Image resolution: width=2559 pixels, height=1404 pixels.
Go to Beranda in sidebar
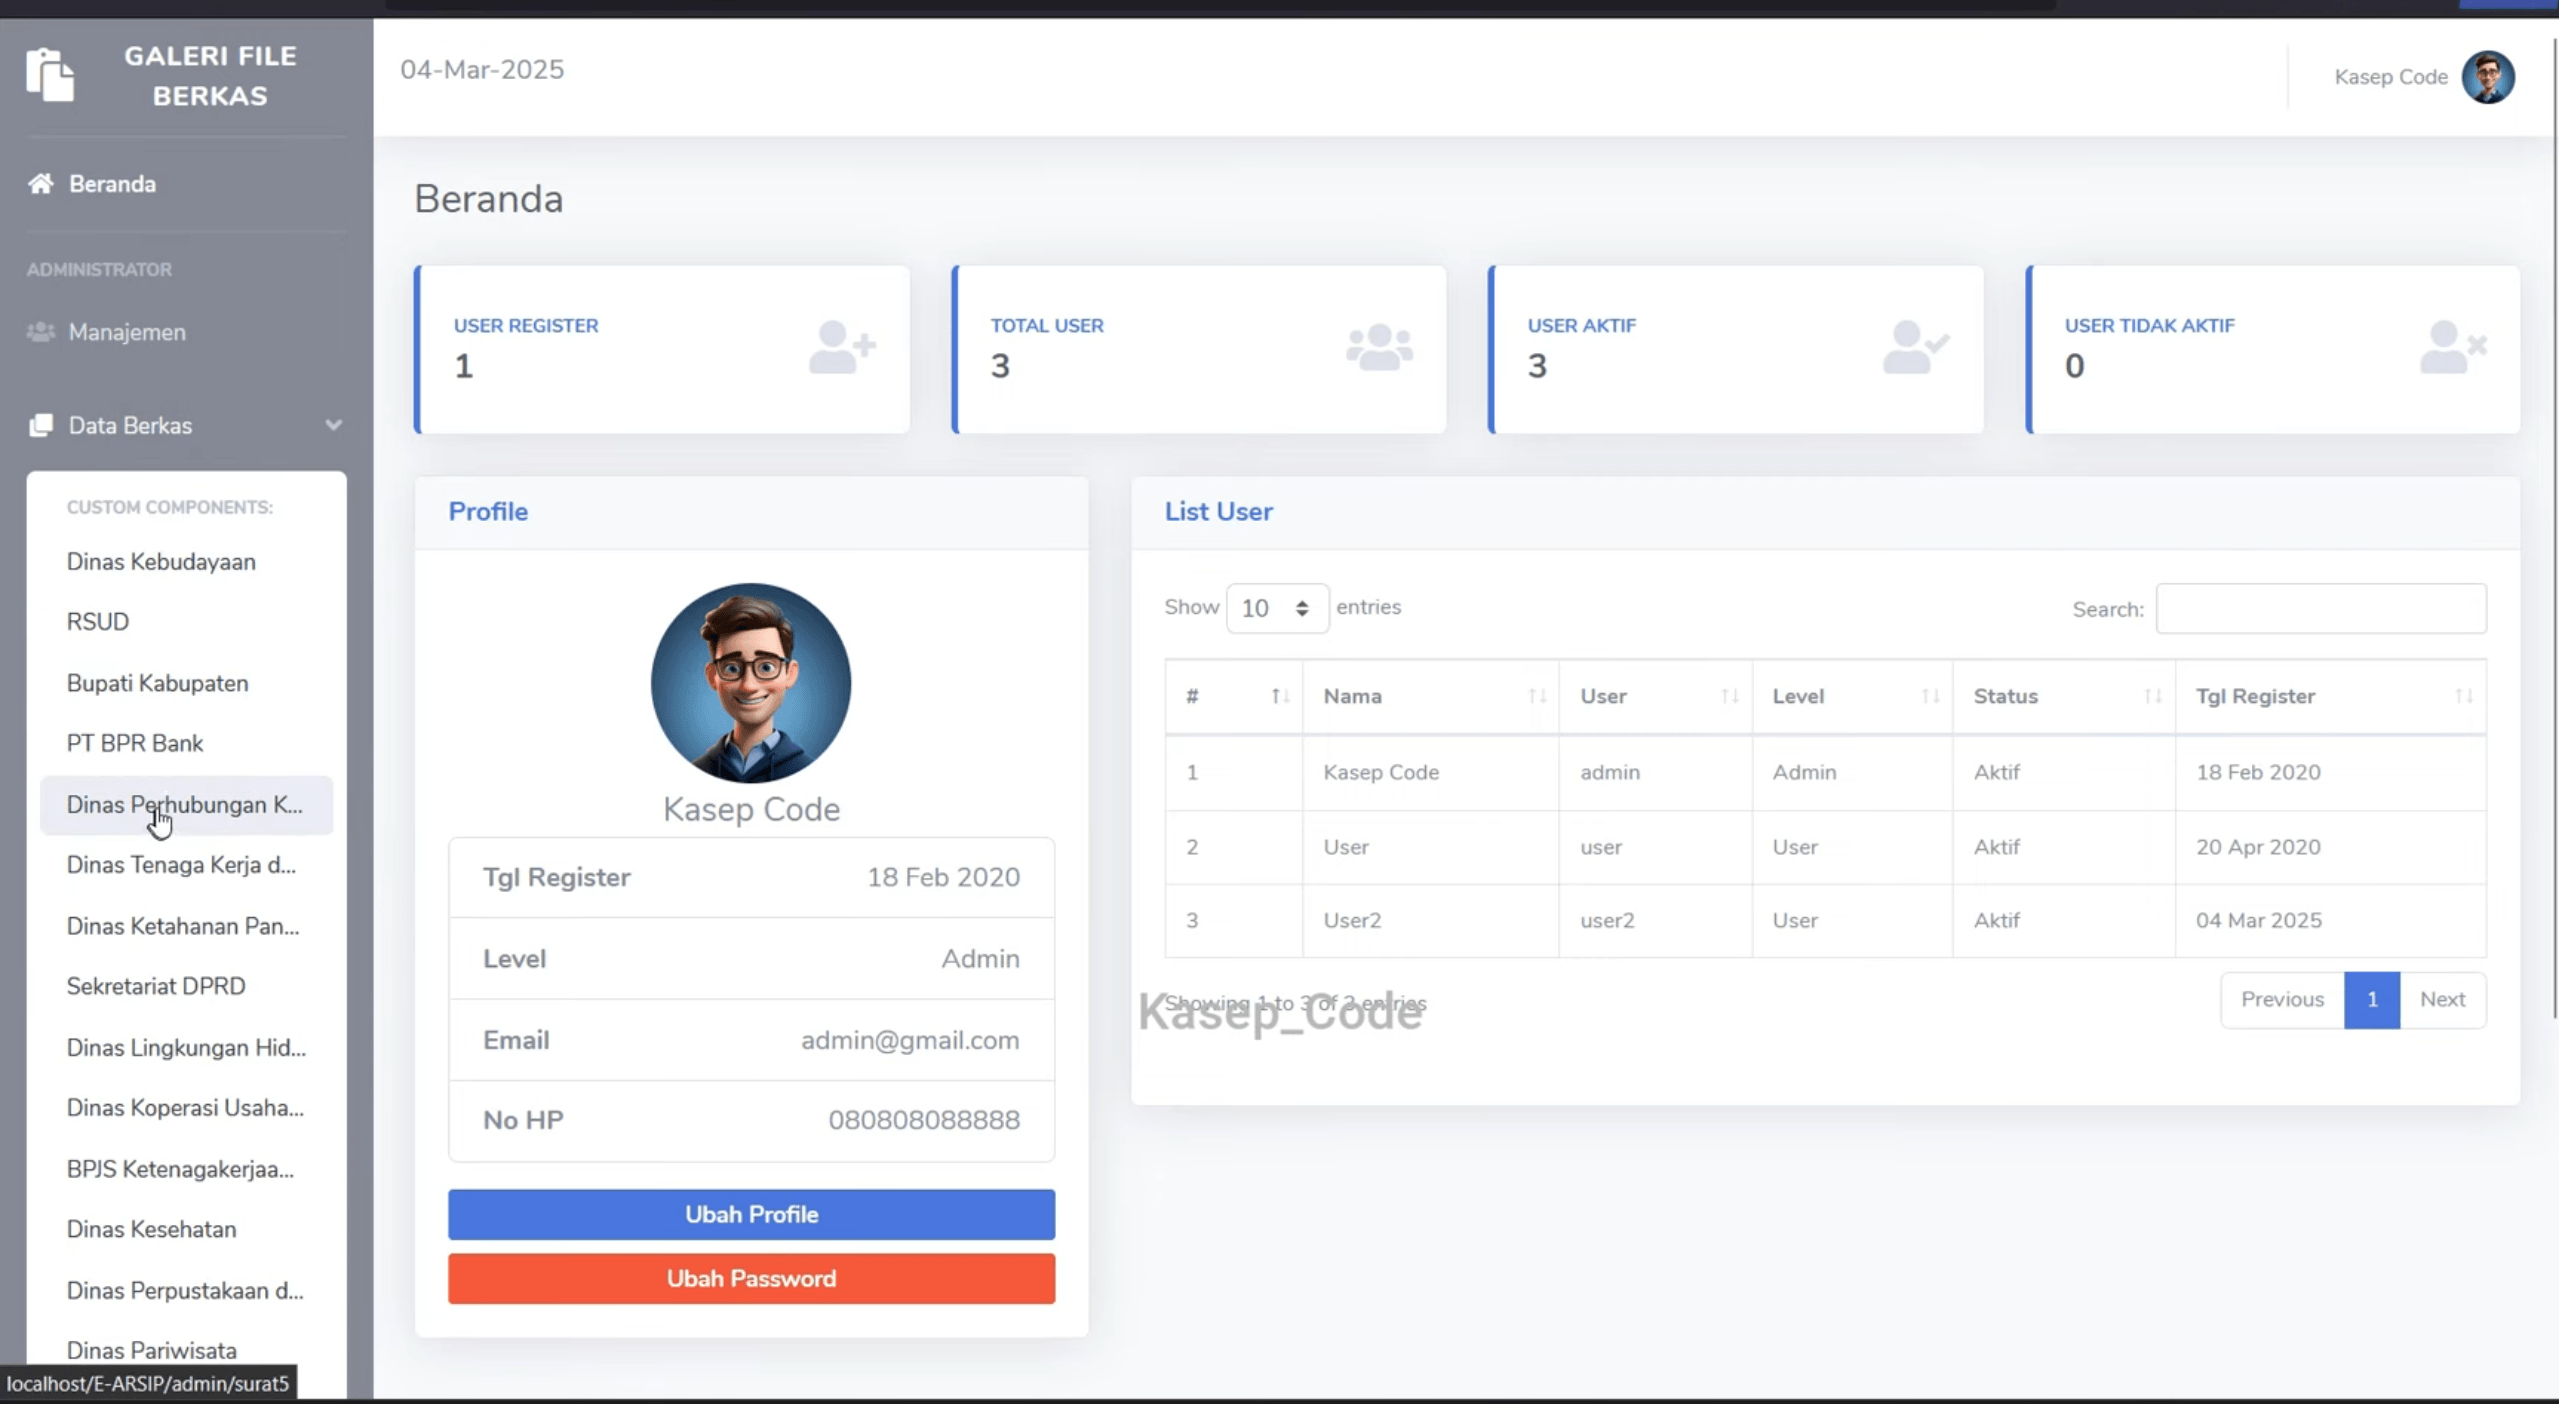[112, 184]
